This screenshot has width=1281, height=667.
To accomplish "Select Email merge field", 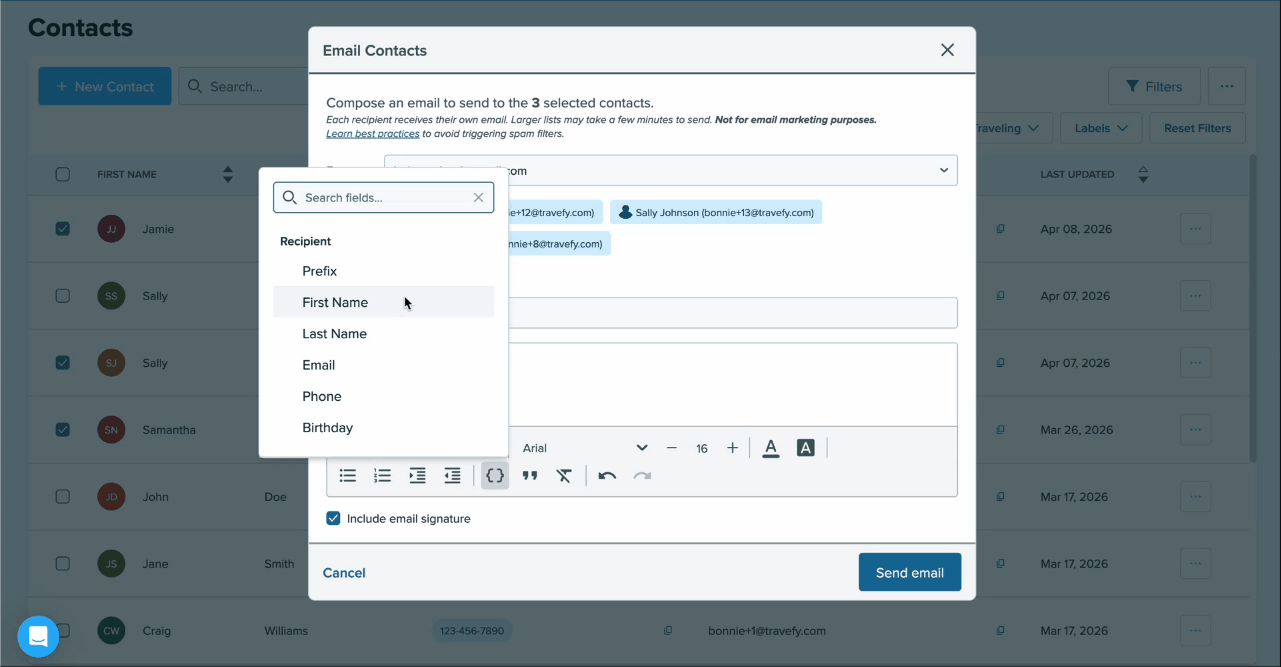I will coord(384,365).
